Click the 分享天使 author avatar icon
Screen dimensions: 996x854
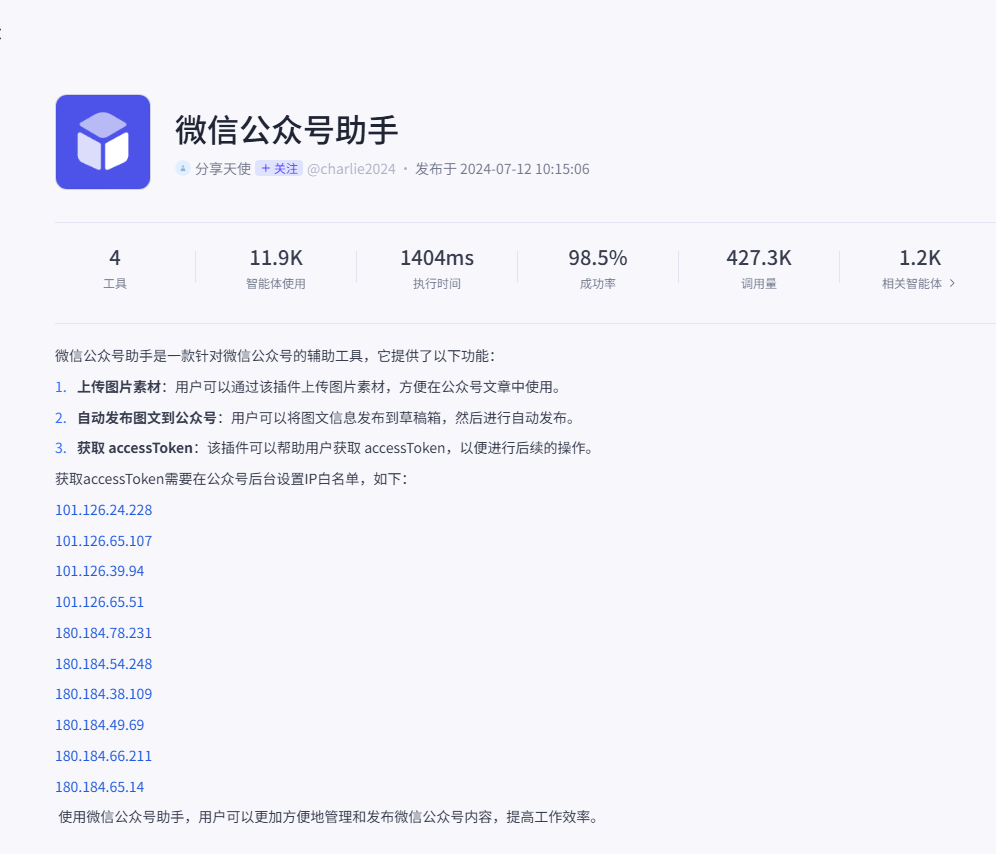[183, 168]
